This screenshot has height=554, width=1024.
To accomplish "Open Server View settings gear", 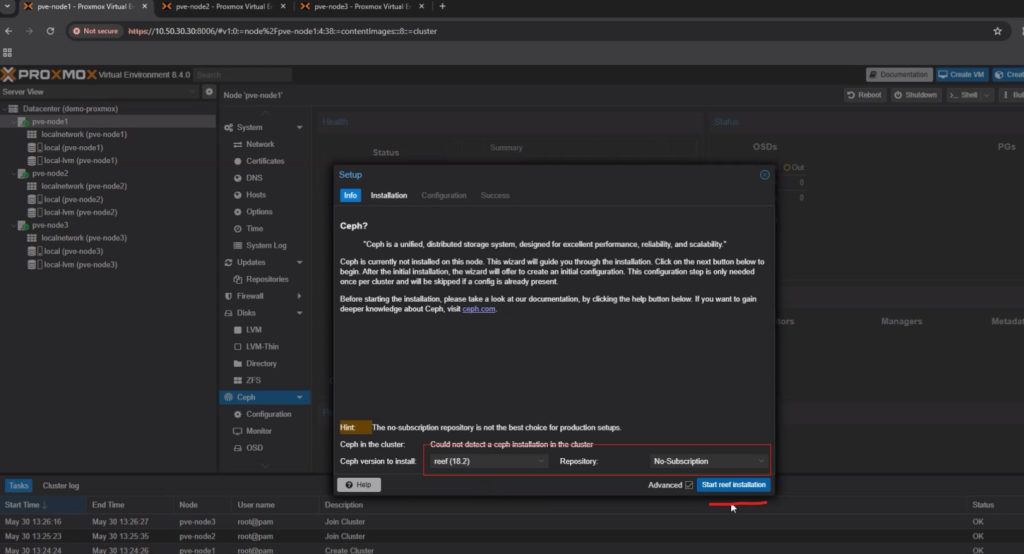I will 209,92.
